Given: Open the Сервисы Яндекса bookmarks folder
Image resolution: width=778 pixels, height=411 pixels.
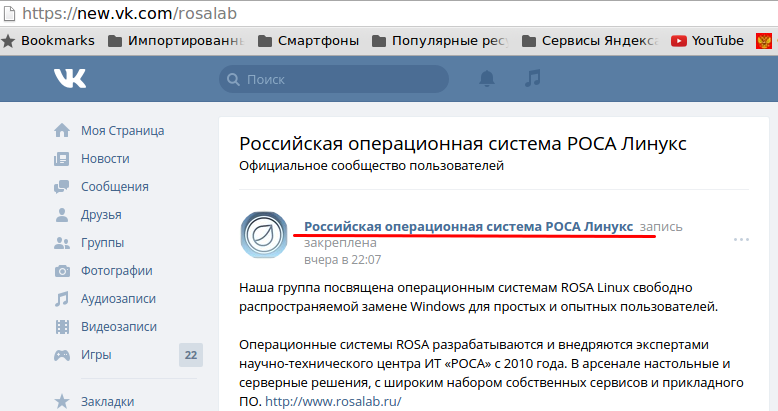Looking at the screenshot, I should coord(590,41).
